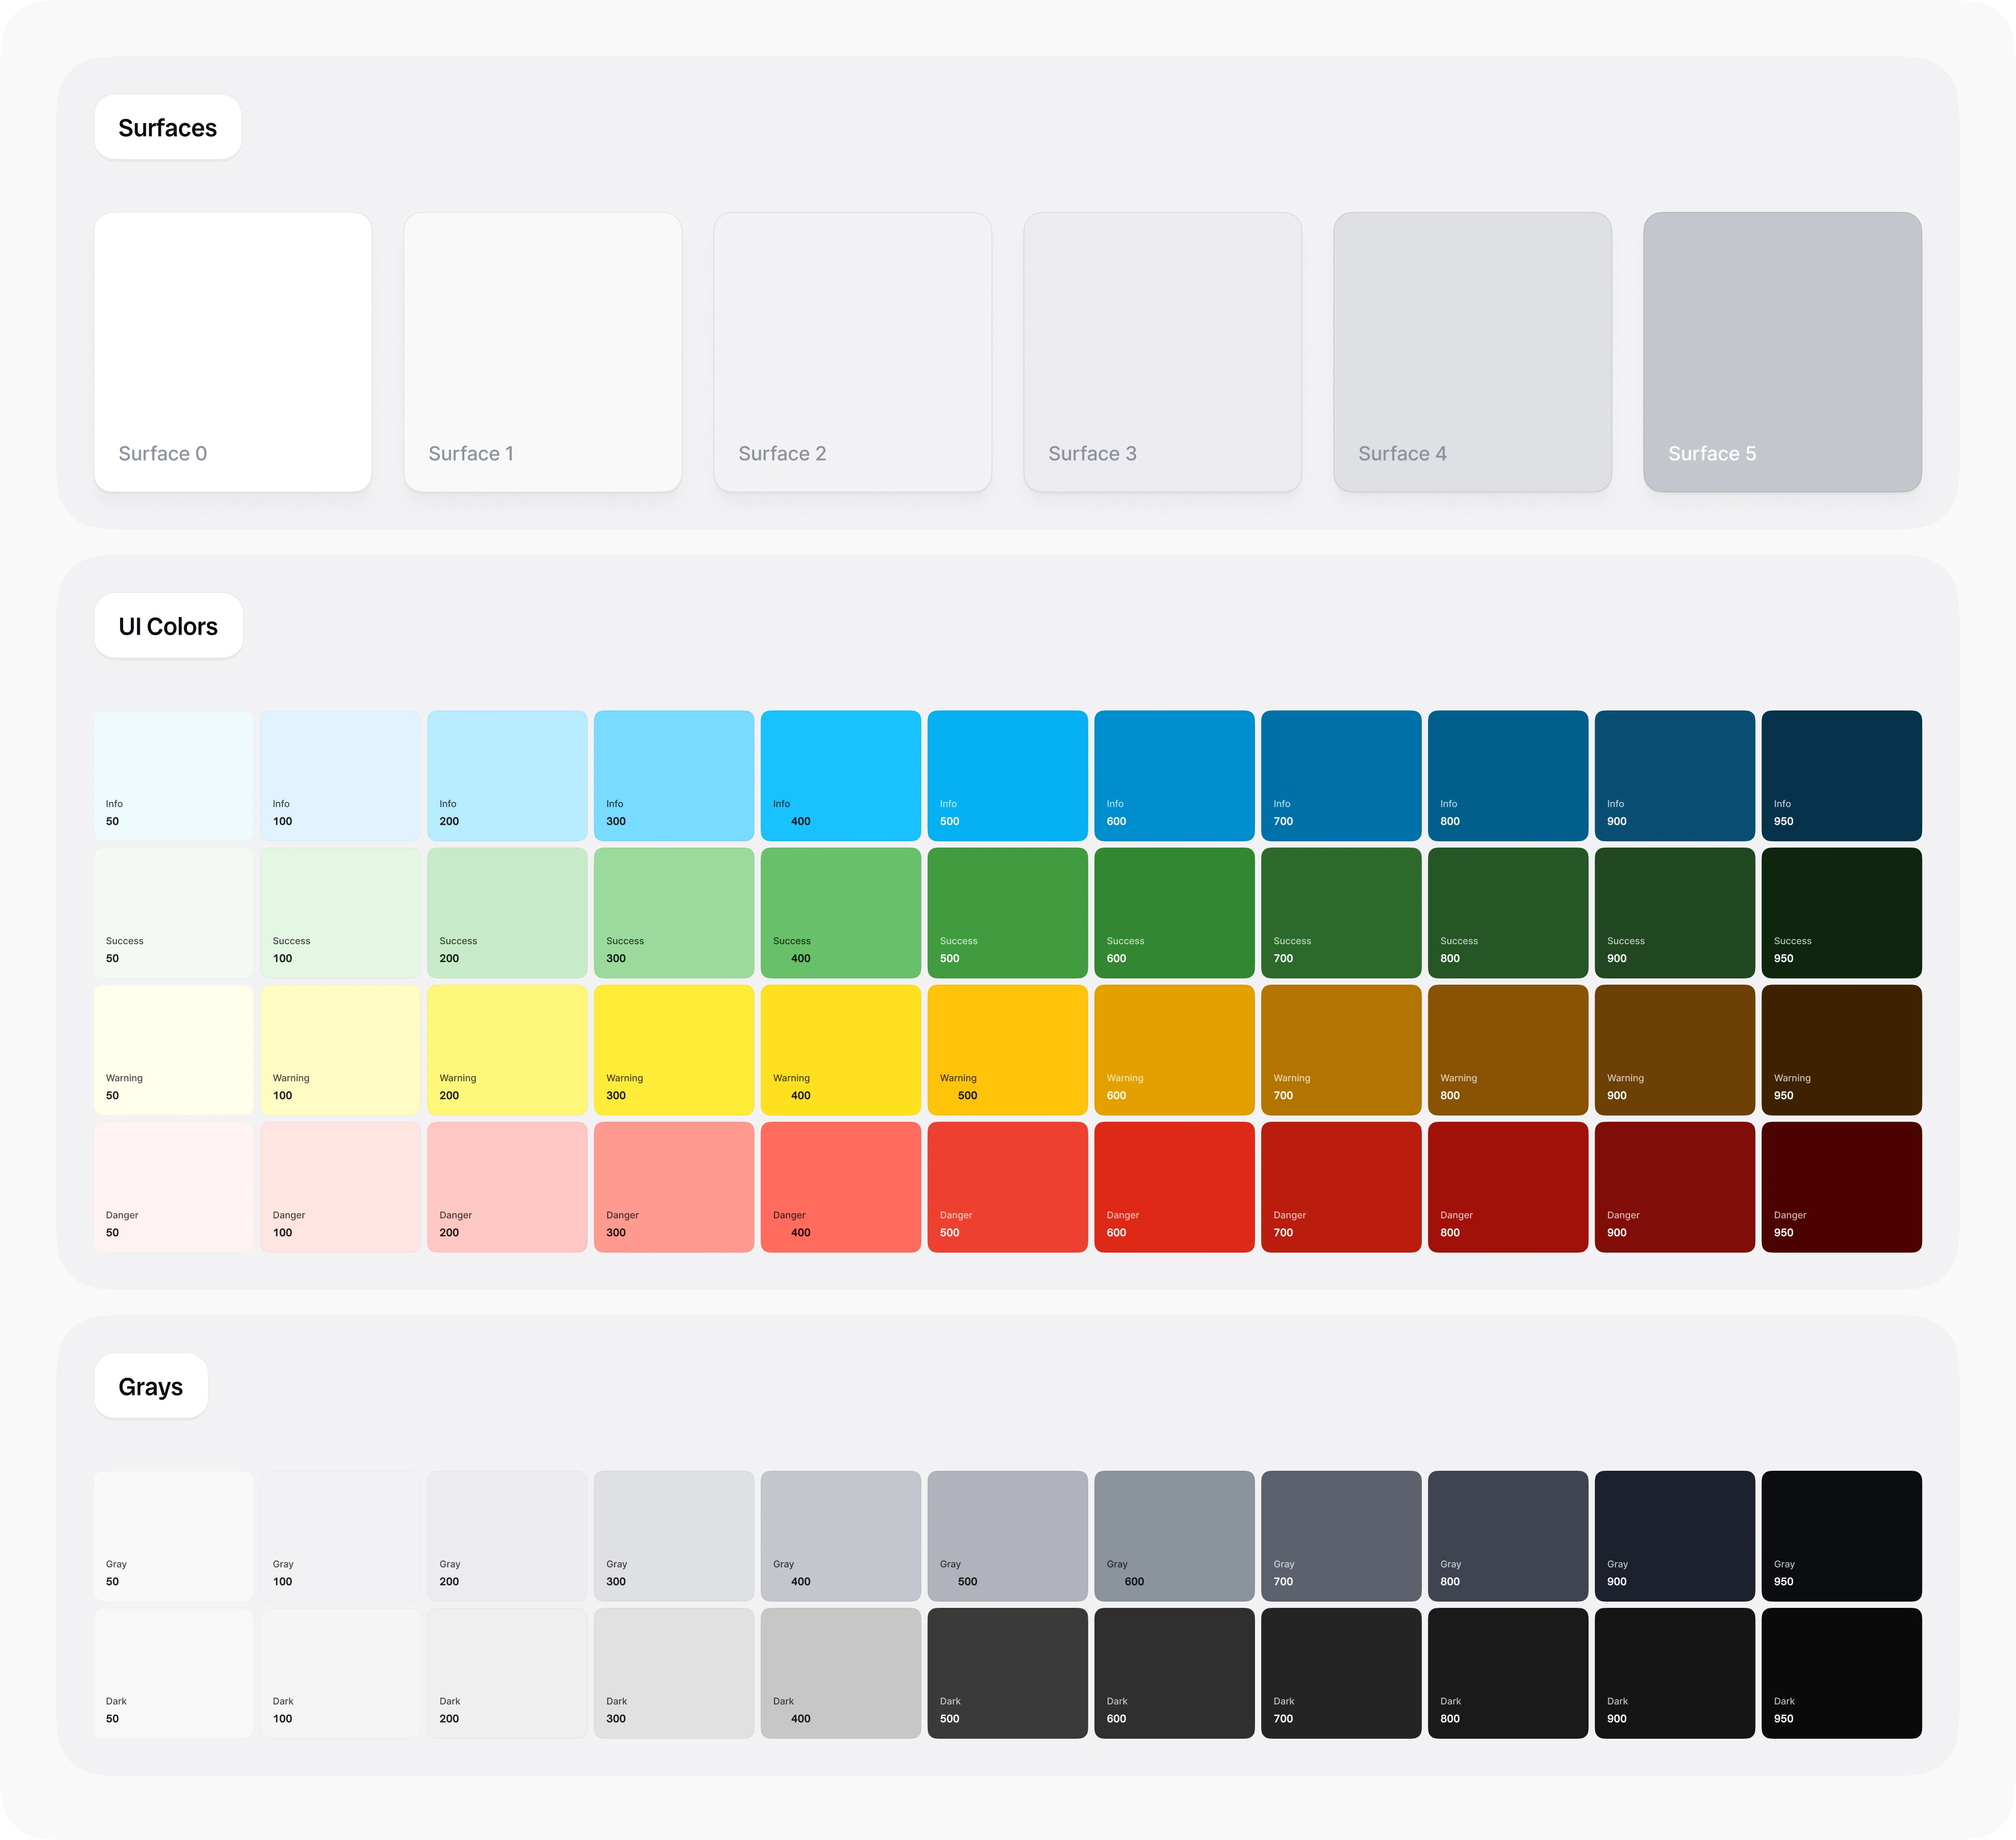Select the Surface 5 card
Viewport: 2016px width, 1840px height.
[x=1782, y=351]
